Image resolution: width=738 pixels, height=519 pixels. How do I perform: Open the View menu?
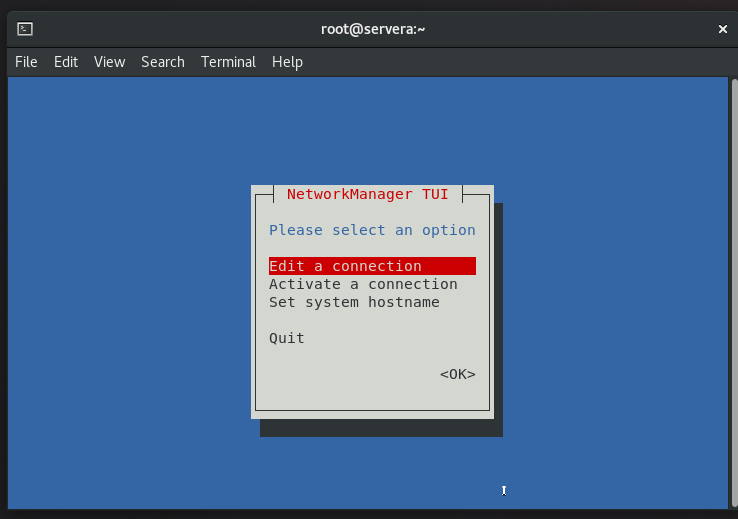point(109,62)
